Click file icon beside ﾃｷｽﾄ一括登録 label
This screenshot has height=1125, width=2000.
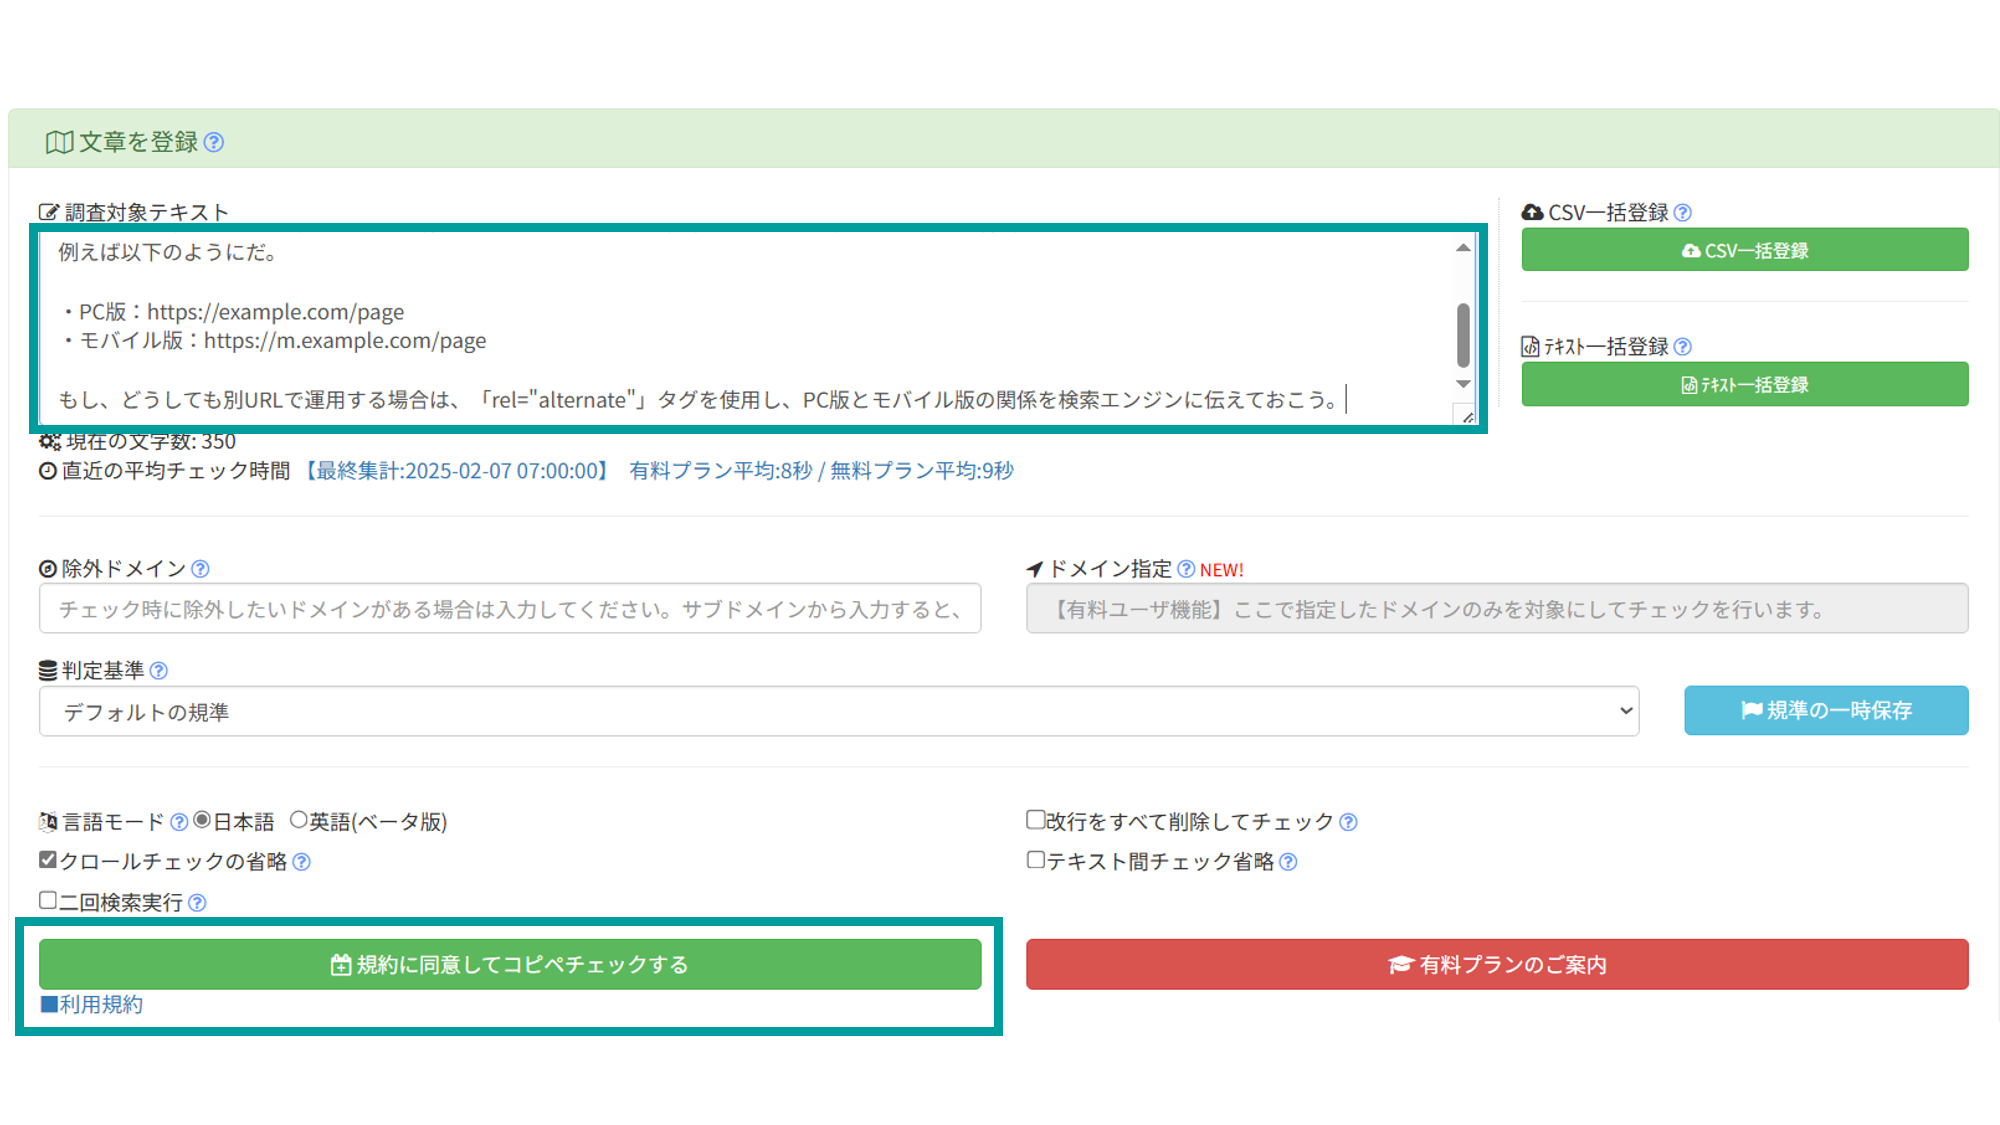click(x=1530, y=347)
